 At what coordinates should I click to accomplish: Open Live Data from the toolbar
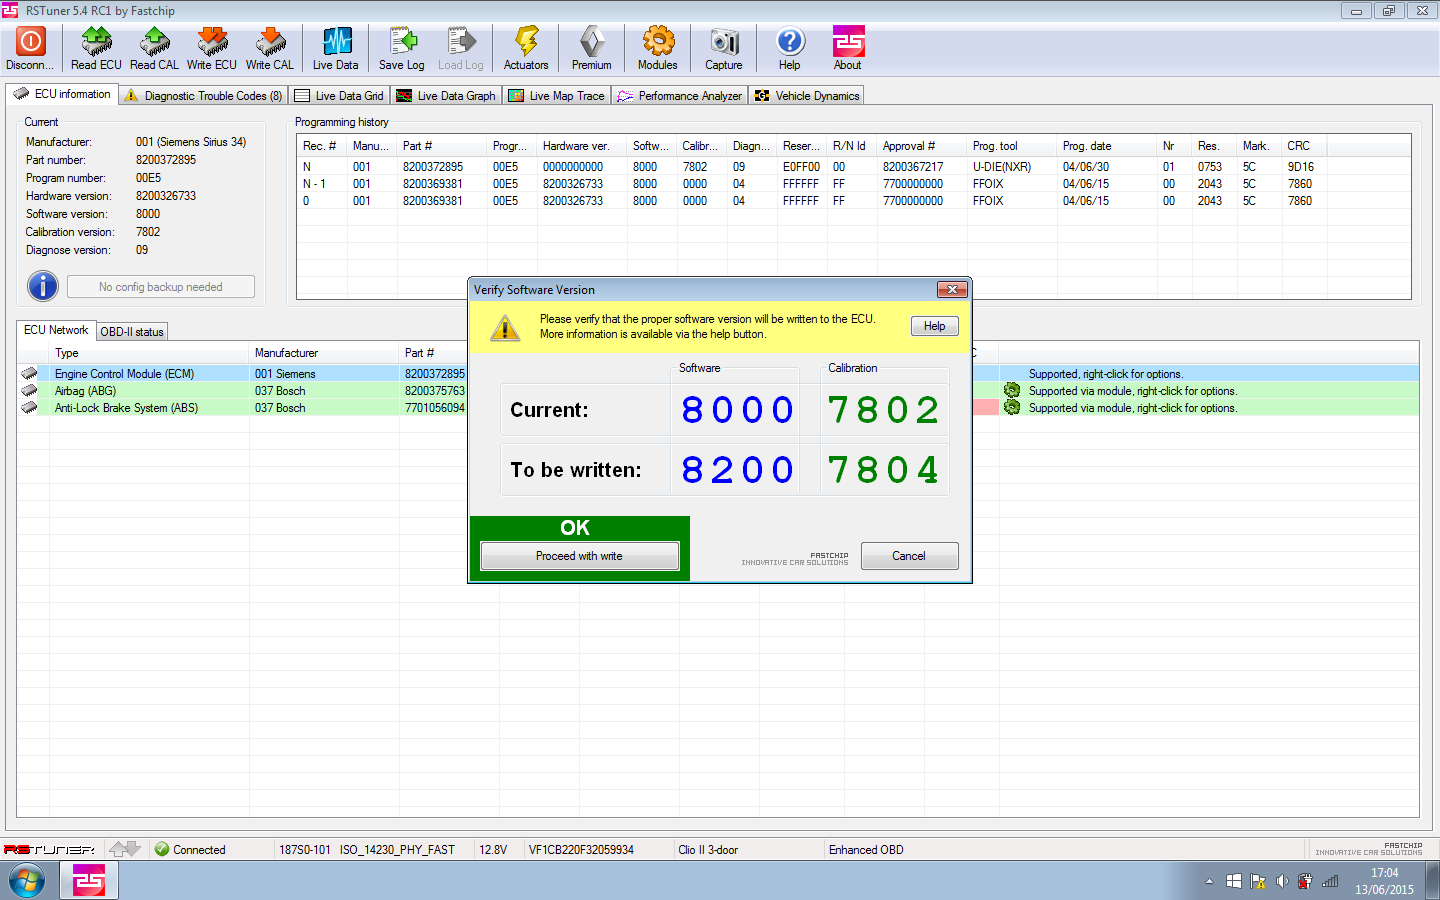click(x=336, y=42)
